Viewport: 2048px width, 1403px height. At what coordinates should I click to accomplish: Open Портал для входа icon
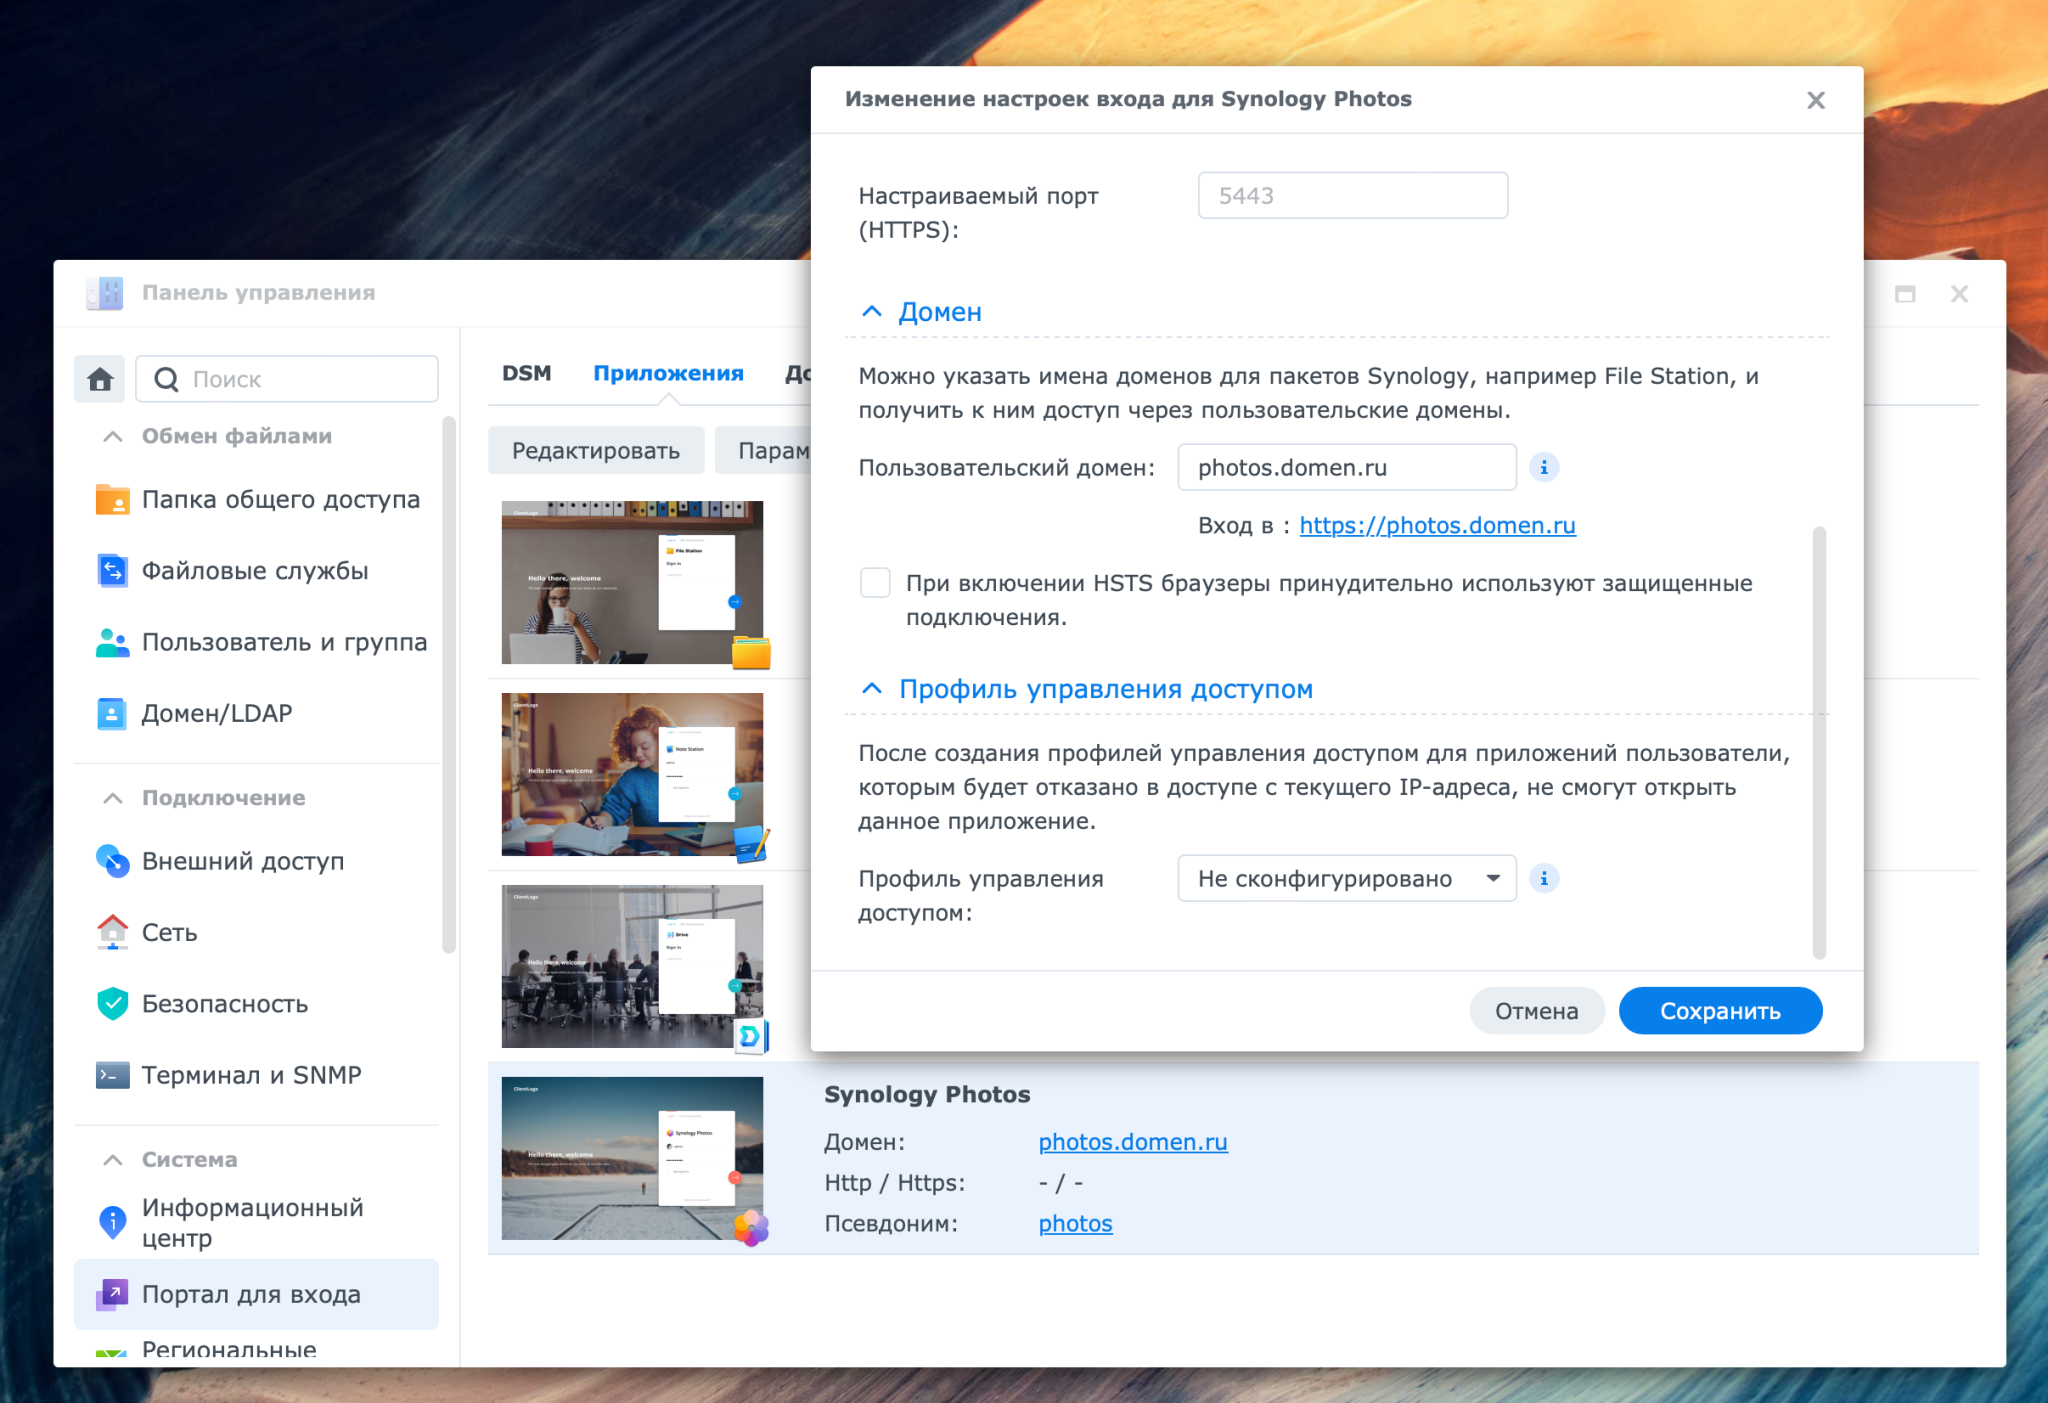112,1294
